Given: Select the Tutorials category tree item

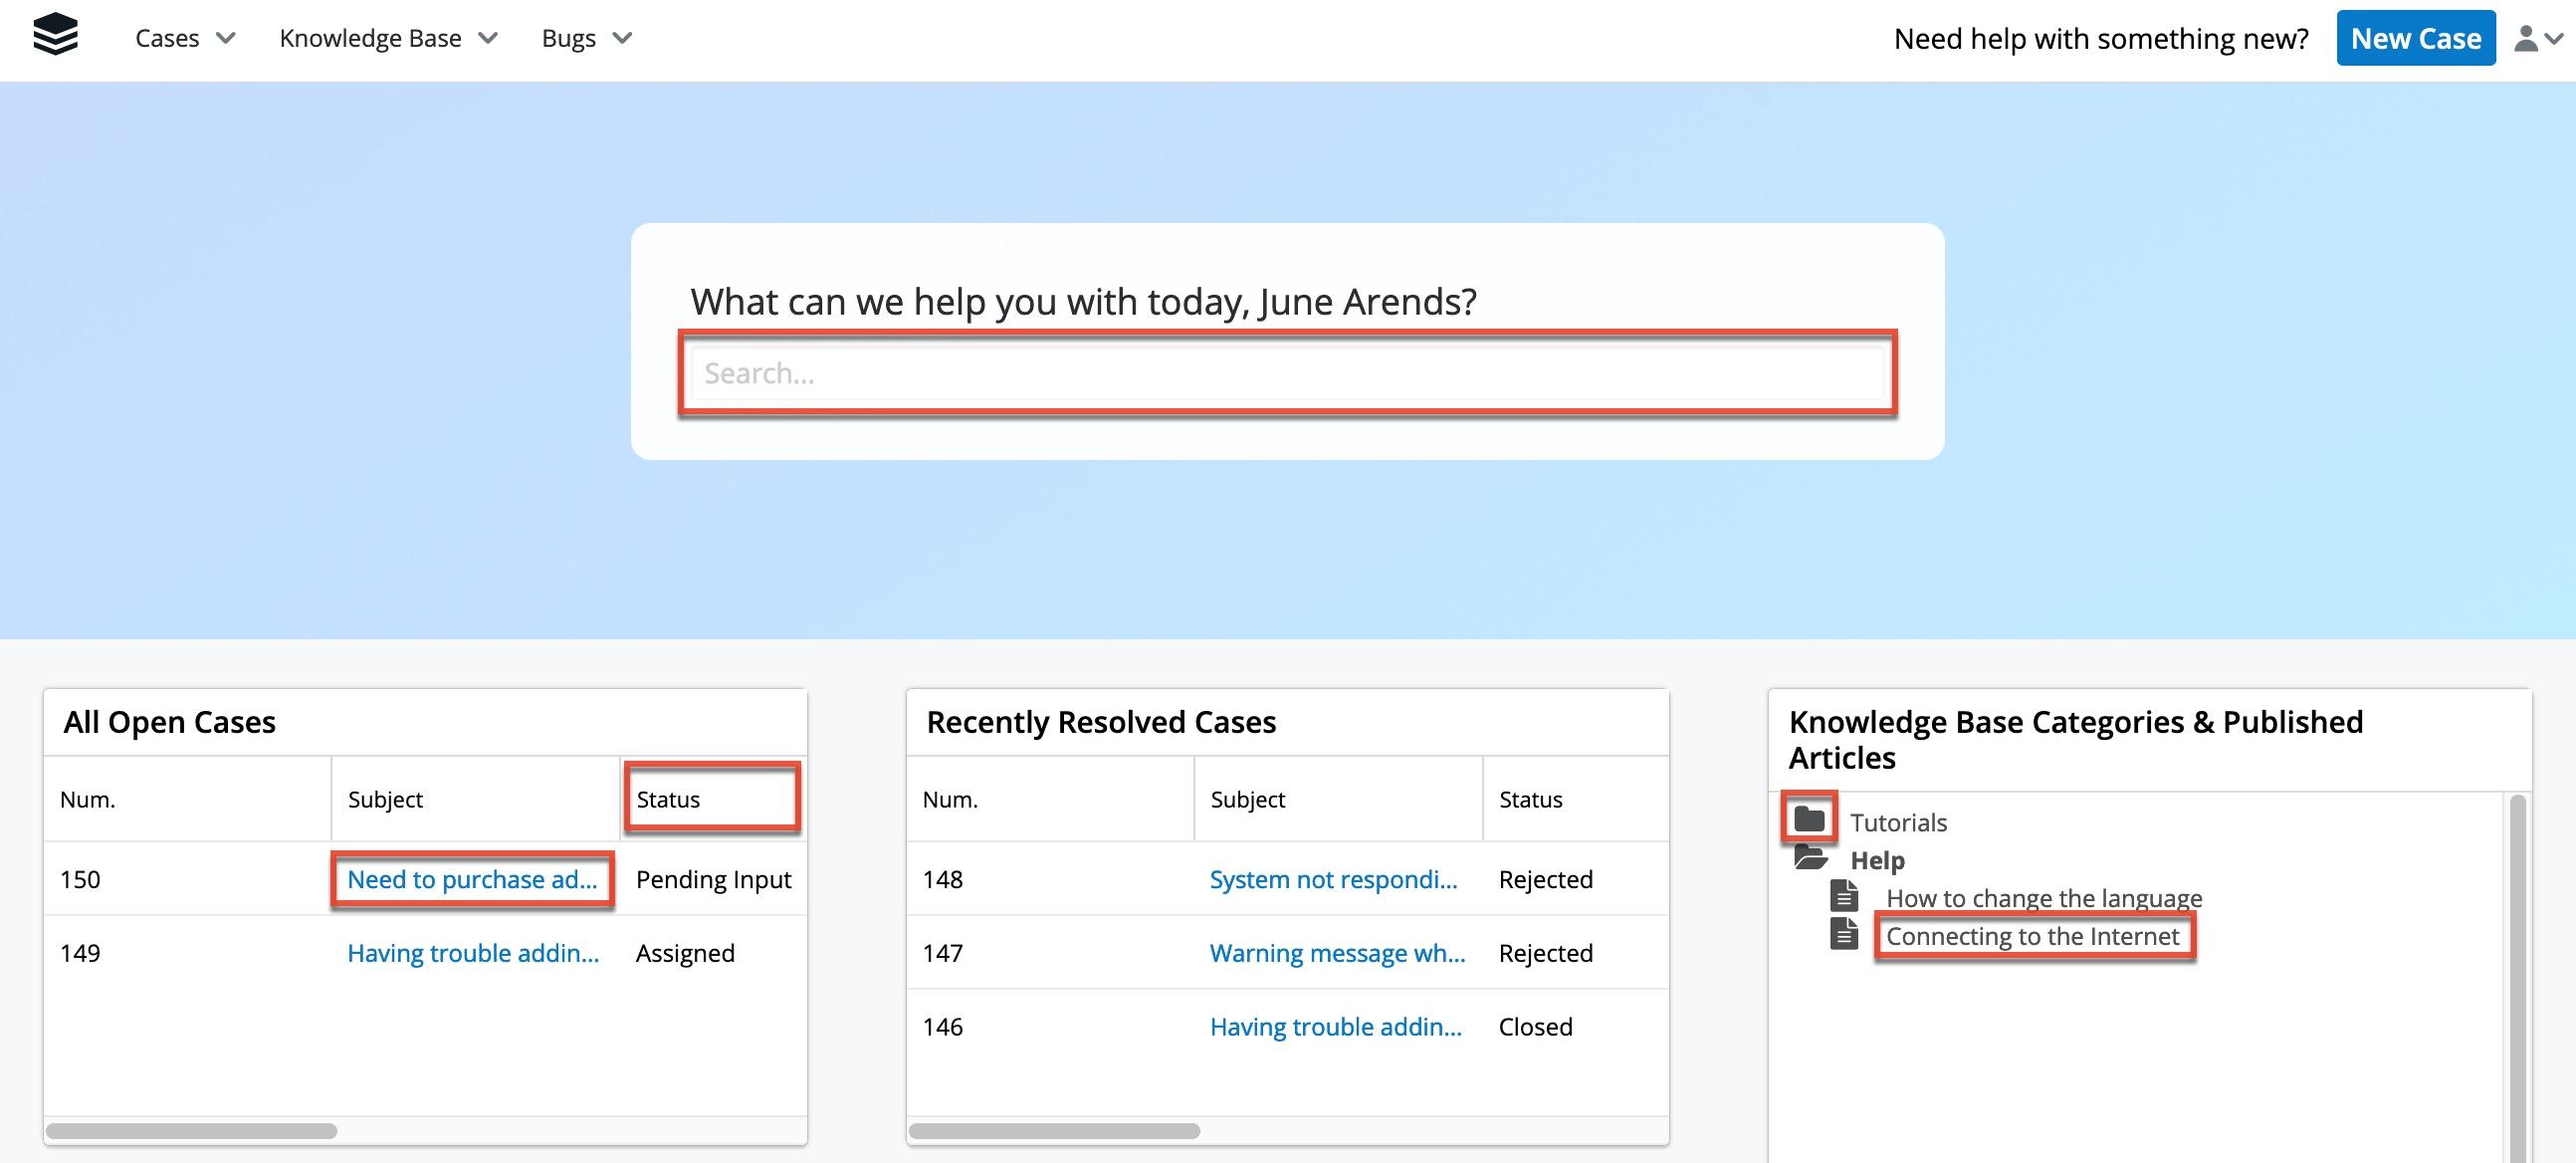Looking at the screenshot, I should pos(1898,822).
